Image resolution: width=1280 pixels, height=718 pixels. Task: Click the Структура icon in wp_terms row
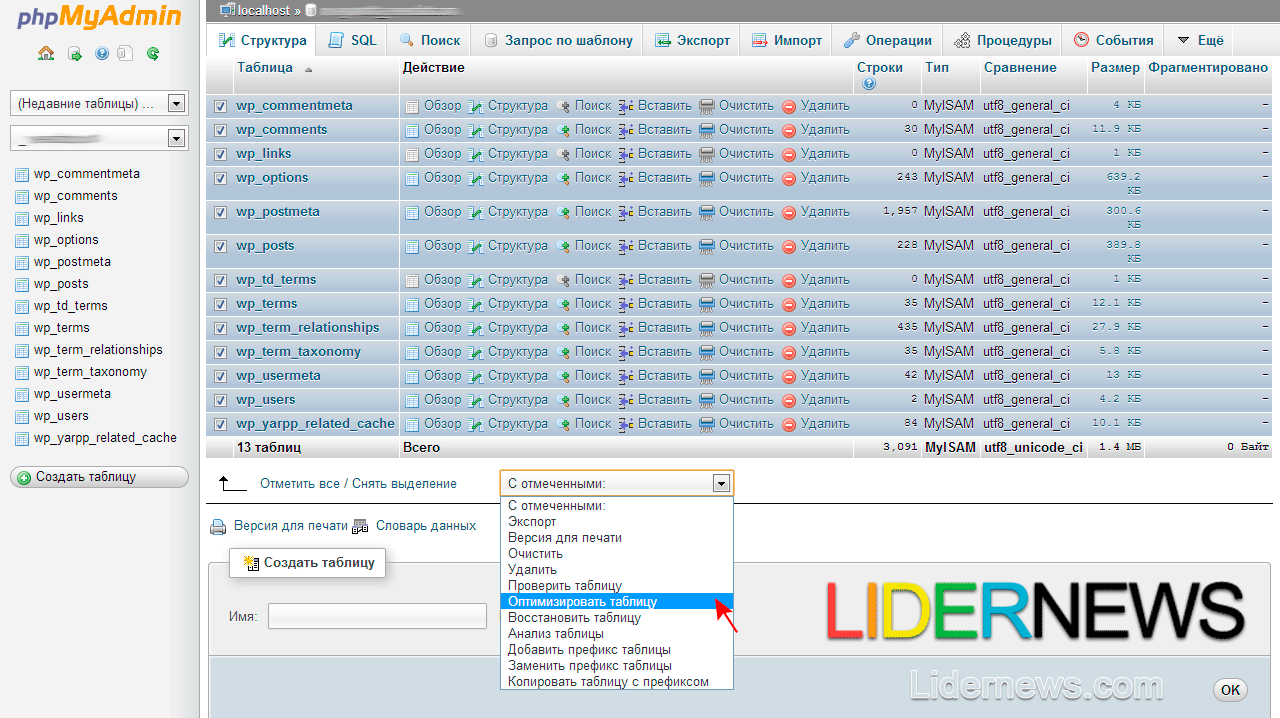[x=476, y=304]
